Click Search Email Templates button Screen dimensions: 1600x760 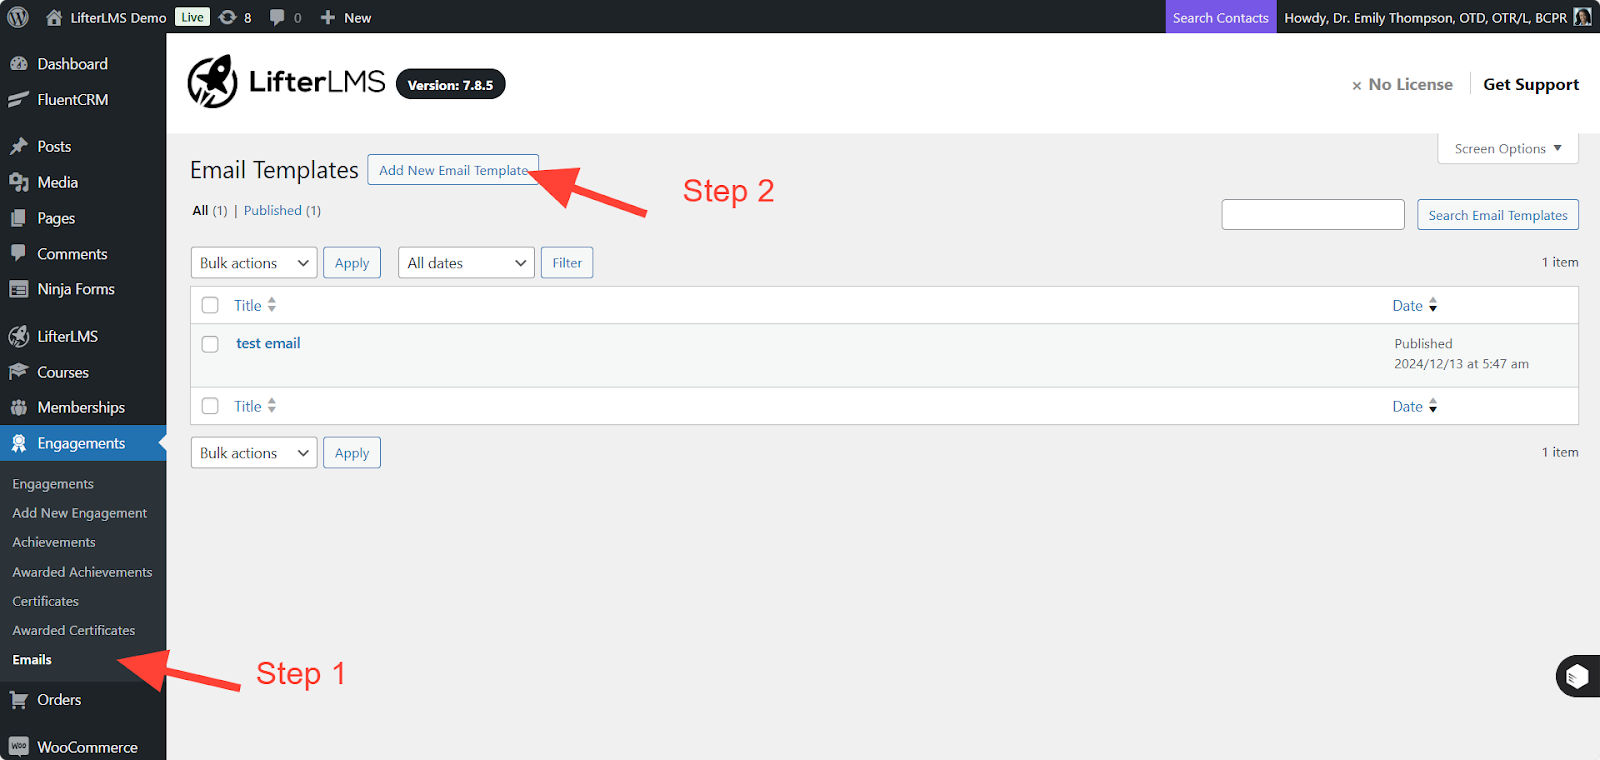coord(1498,215)
